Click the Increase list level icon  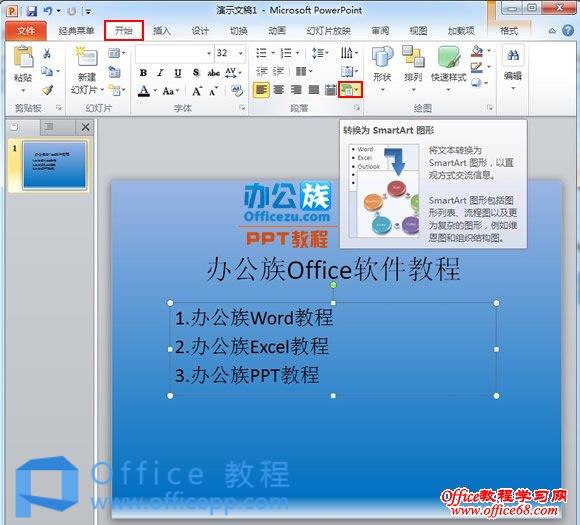click(278, 71)
